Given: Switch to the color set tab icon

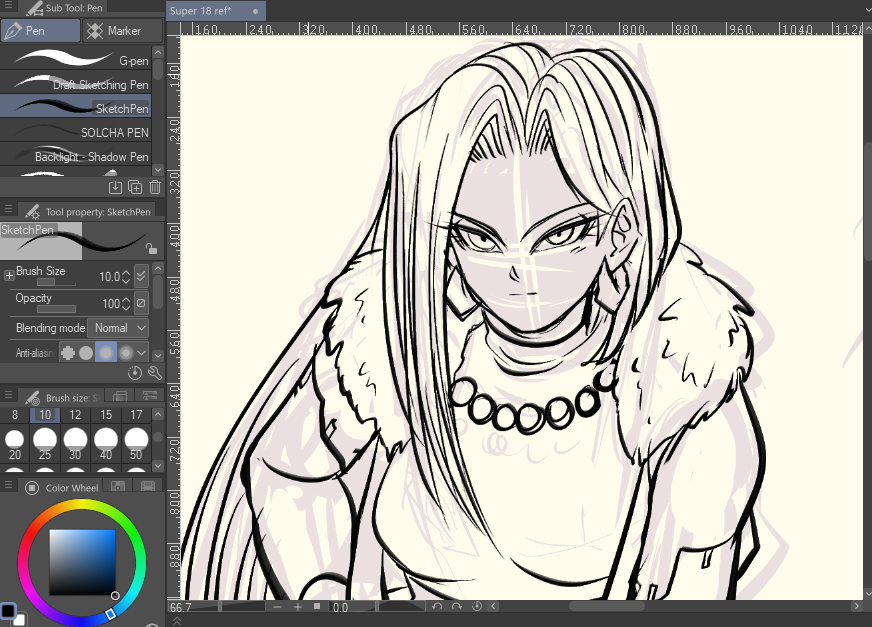Looking at the screenshot, I should pyautogui.click(x=118, y=486).
